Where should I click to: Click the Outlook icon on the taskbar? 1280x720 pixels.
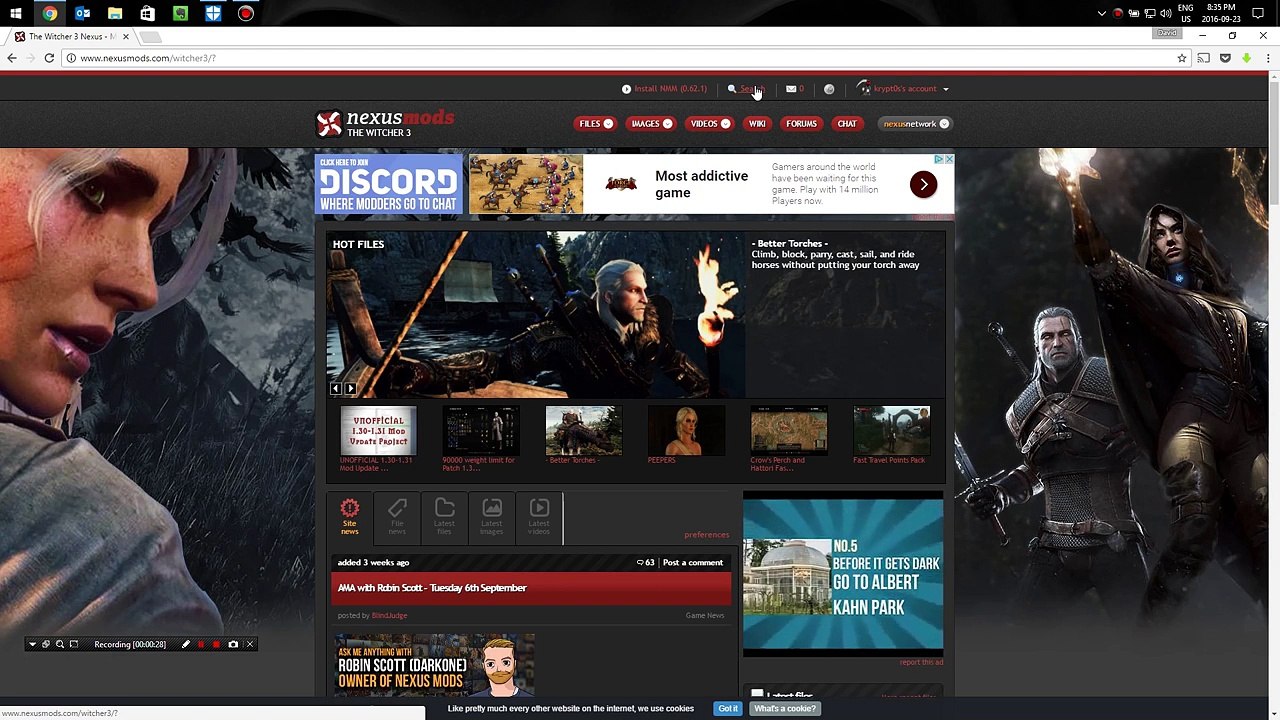pyautogui.click(x=82, y=14)
